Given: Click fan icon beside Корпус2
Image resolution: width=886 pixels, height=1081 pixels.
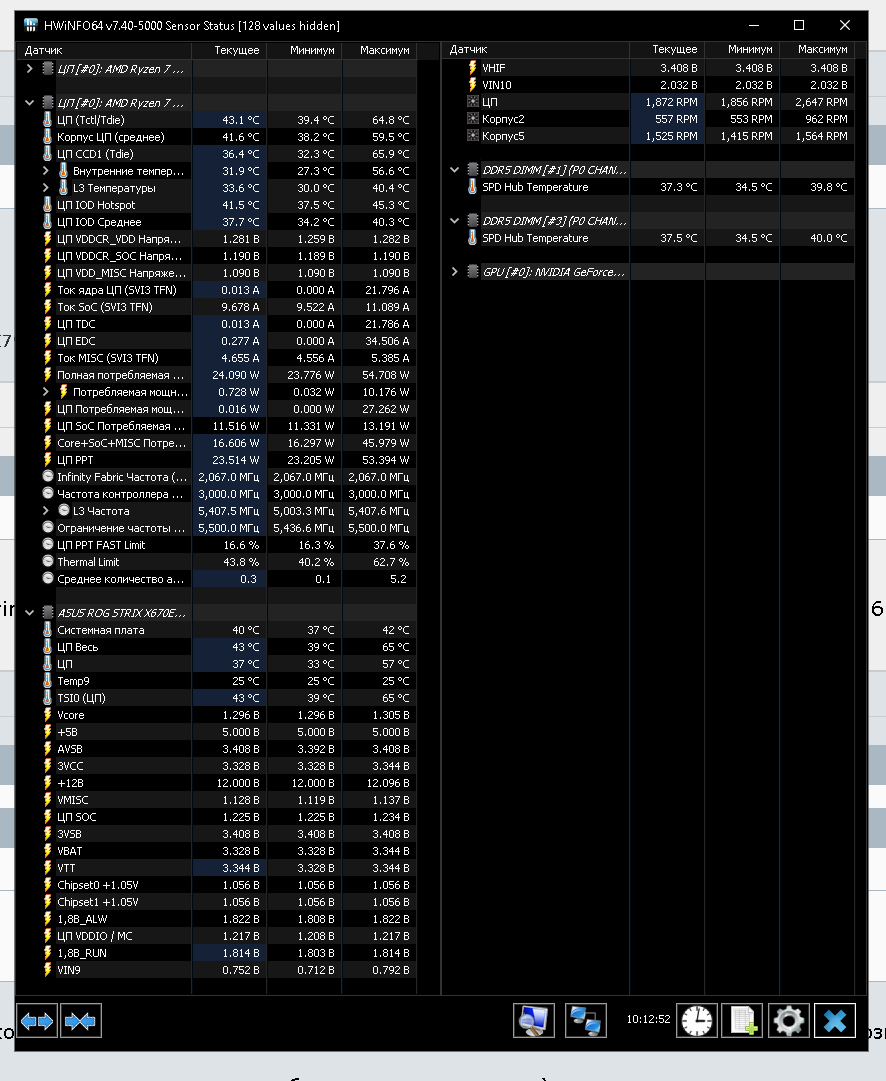Looking at the screenshot, I should coord(472,119).
